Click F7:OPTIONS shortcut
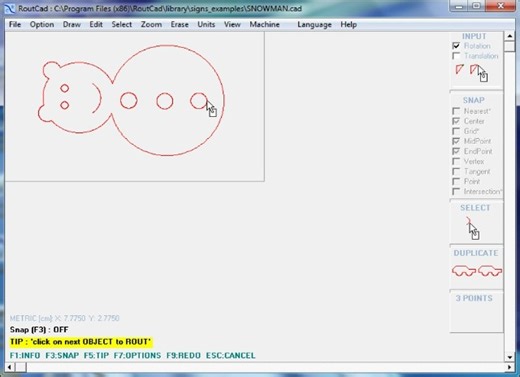Image resolution: width=520 pixels, height=377 pixels. coord(137,355)
